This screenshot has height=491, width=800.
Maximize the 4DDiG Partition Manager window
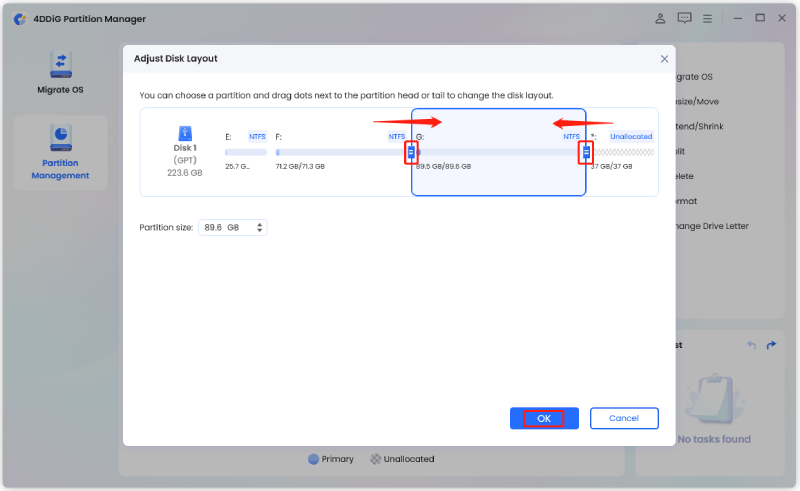[760, 18]
